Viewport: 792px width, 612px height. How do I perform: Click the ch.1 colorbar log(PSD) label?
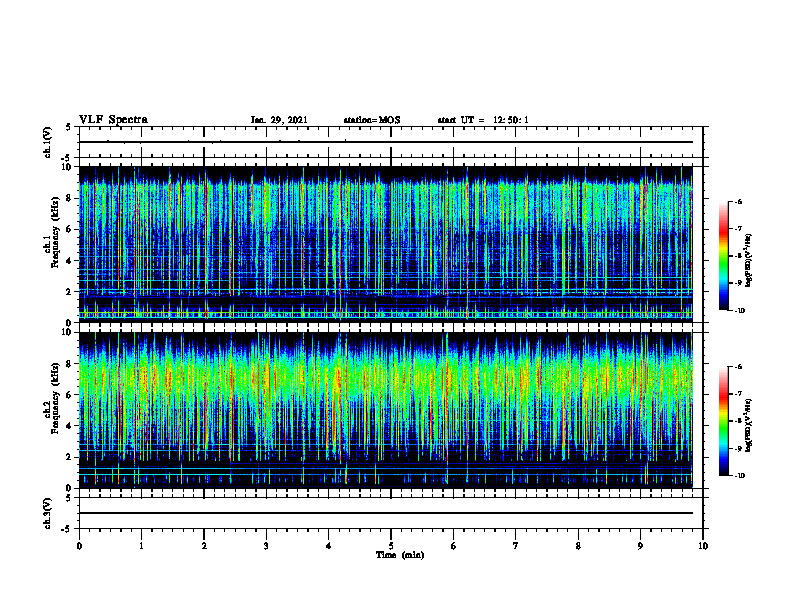tap(749, 261)
